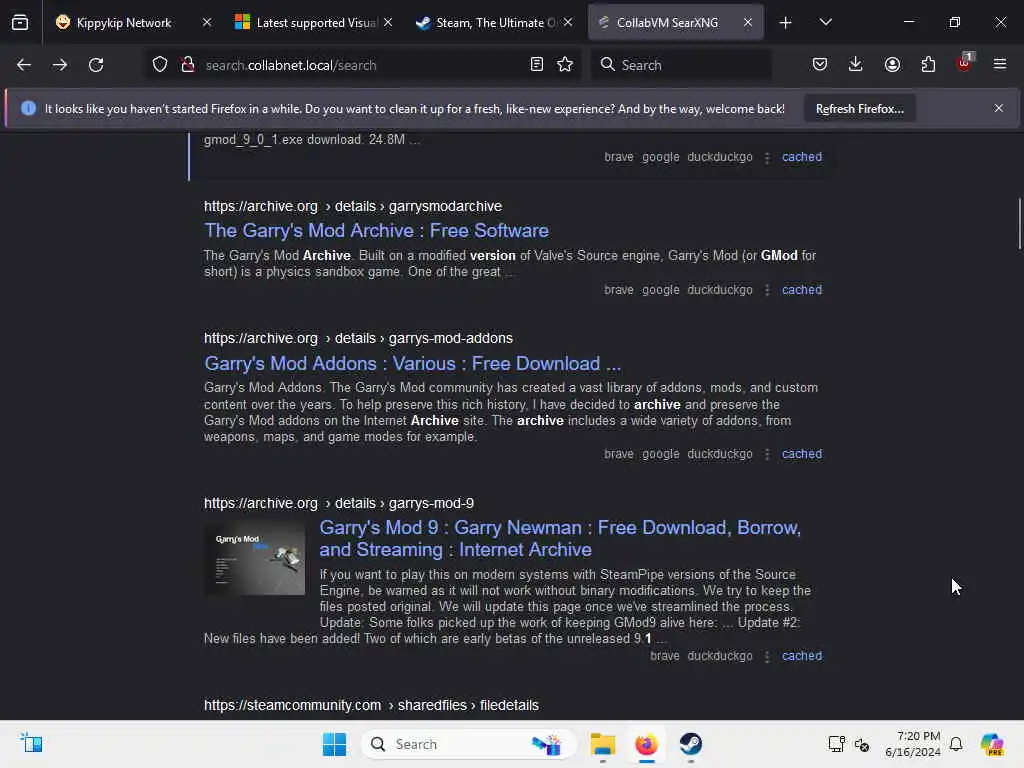Click archive.org garrys-mod-9 URL text
This screenshot has height=768, width=1024.
coord(339,504)
